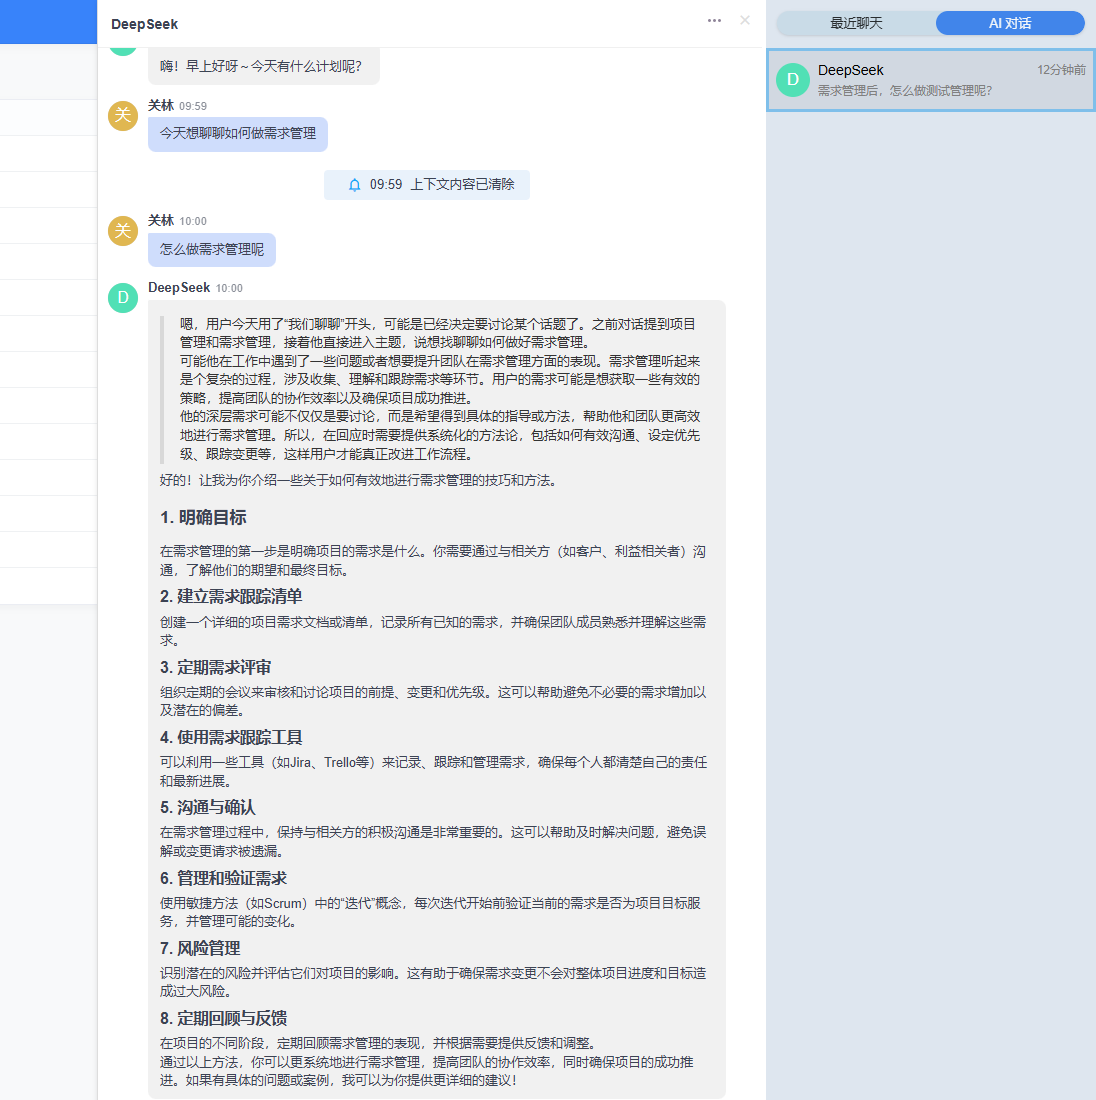Switch to the AI 对话 tab
1096x1100 pixels.
point(1010,23)
